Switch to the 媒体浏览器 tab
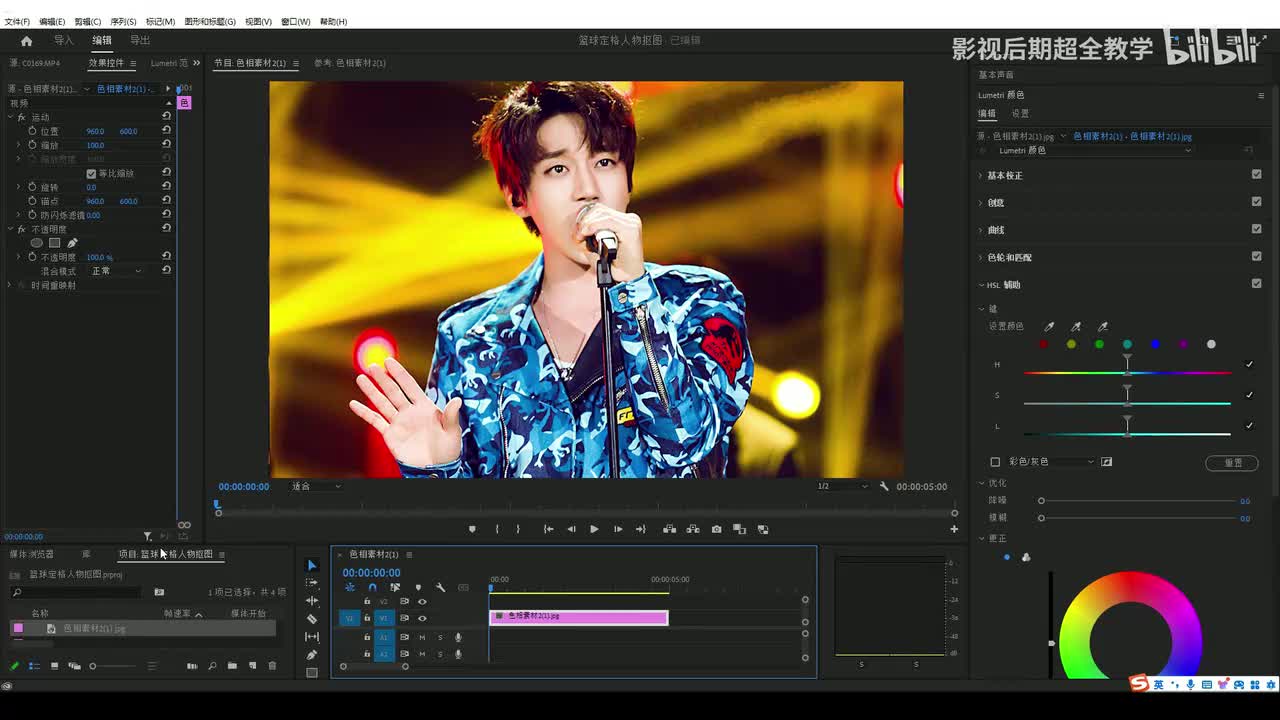 [32, 554]
